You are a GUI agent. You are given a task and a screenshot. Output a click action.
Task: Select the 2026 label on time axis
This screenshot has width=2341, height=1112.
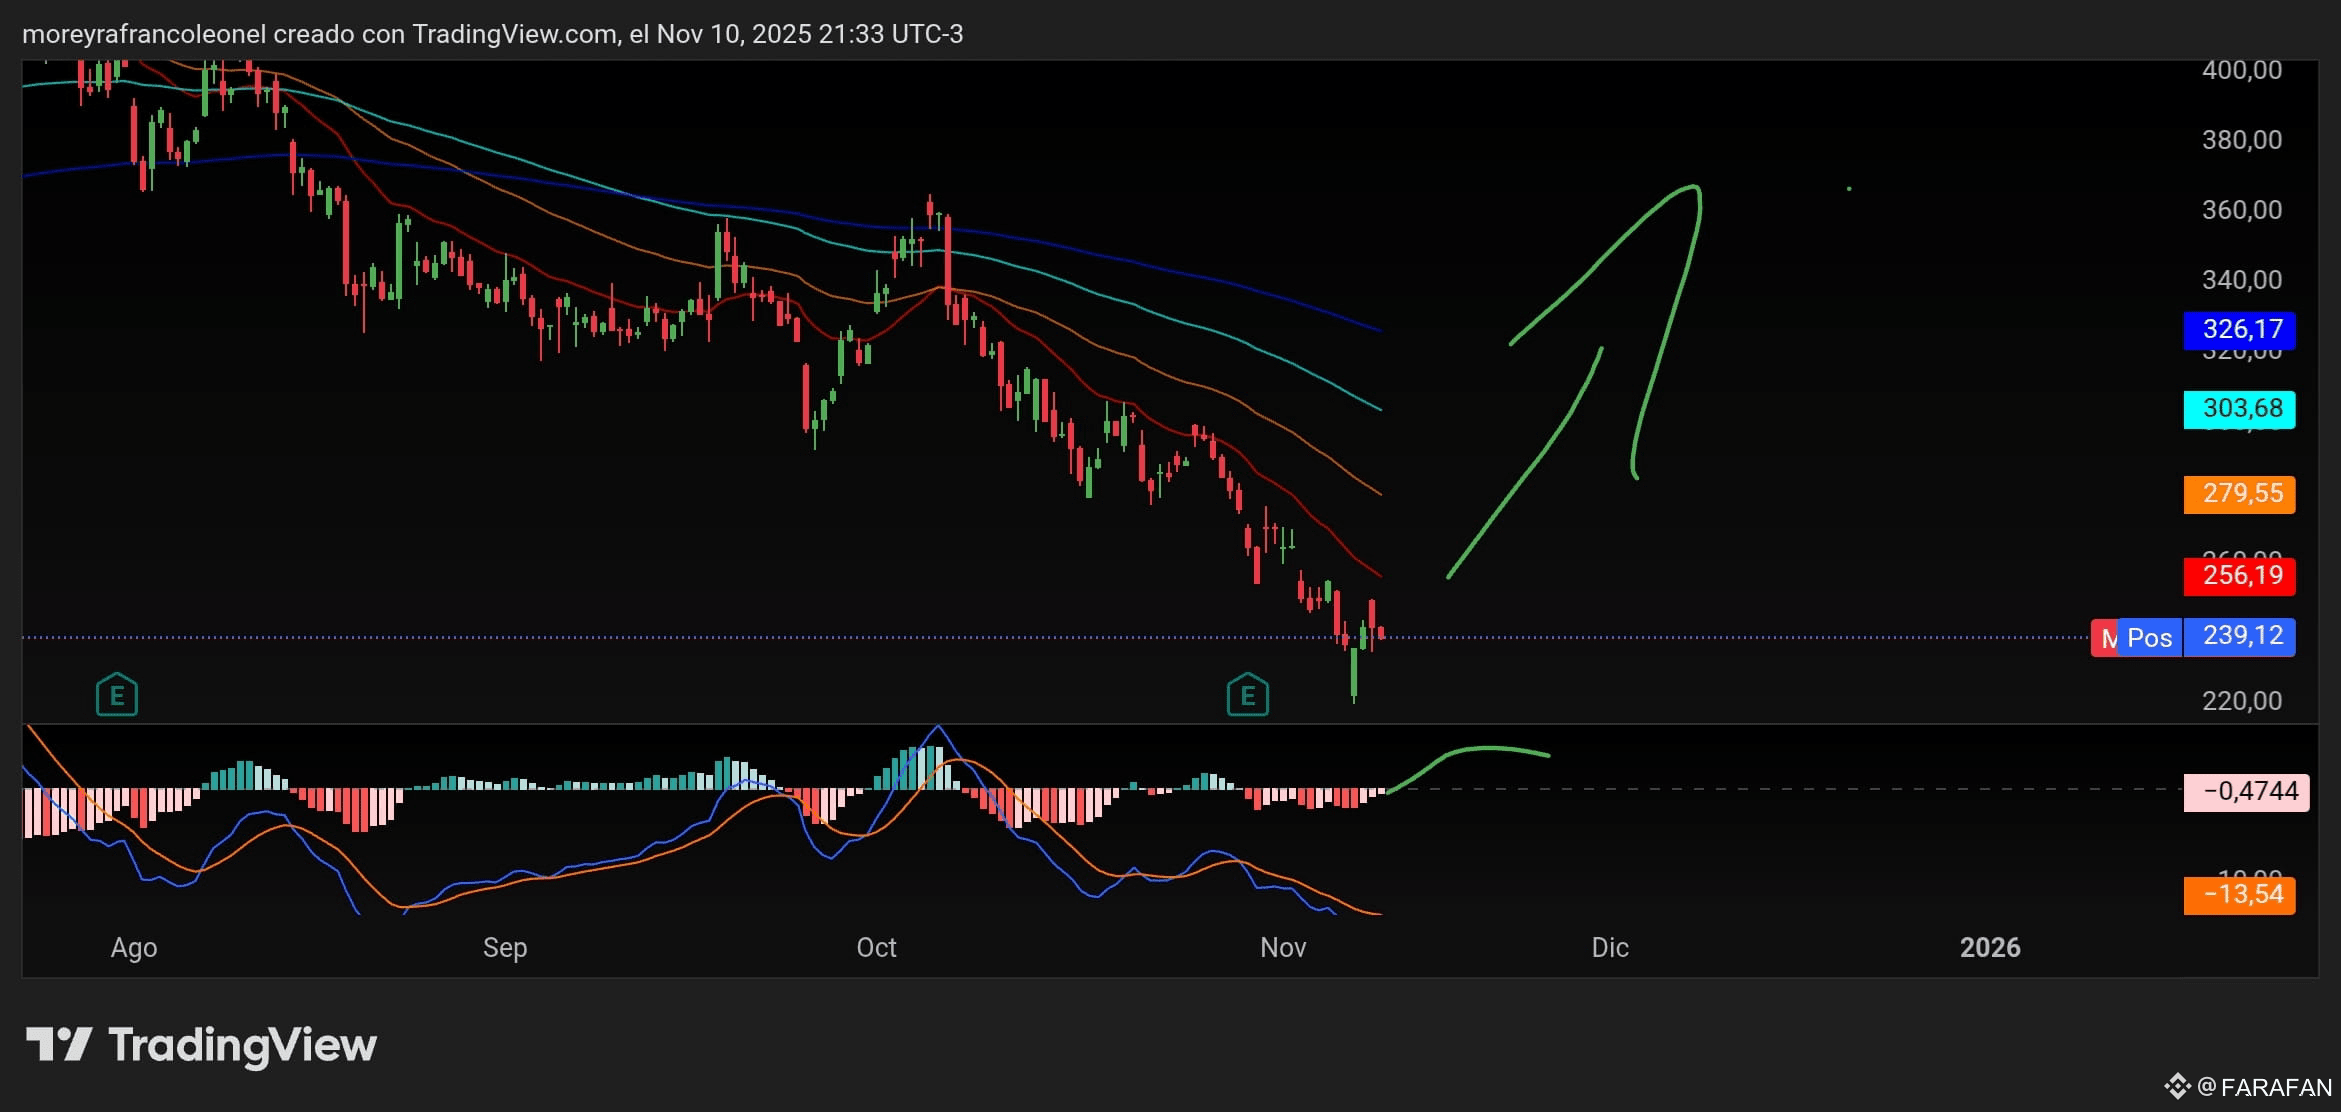[x=1990, y=948]
